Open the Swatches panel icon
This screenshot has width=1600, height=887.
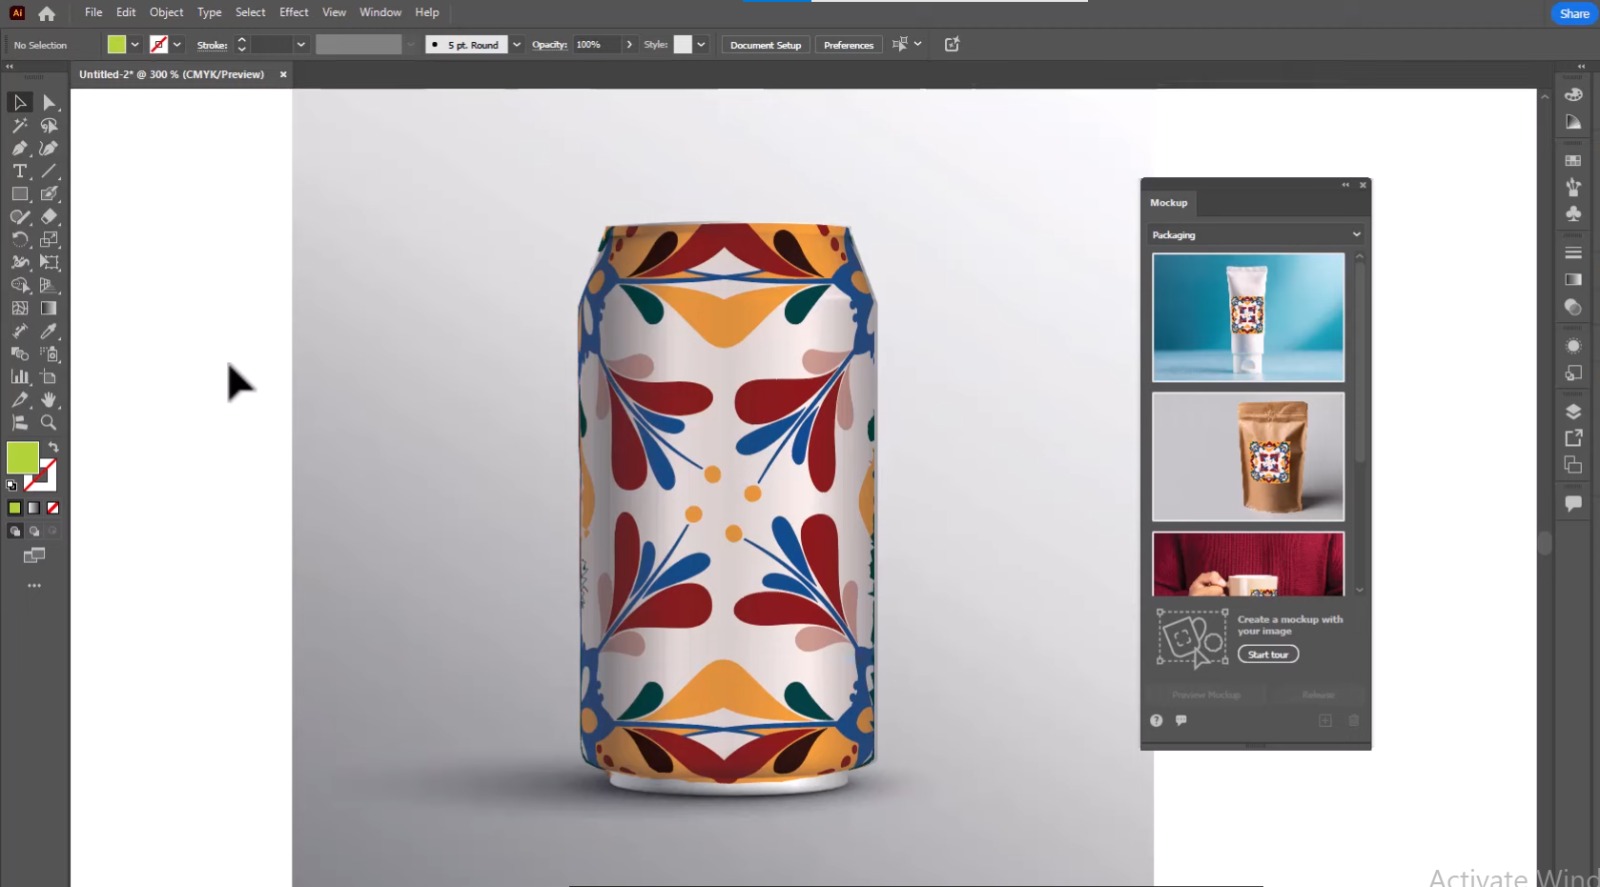(x=1573, y=160)
